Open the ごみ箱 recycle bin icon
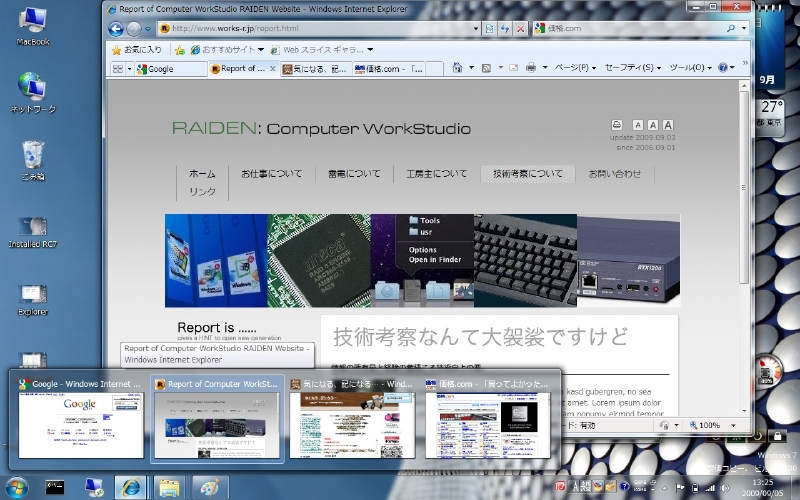The height and width of the screenshot is (500, 800). (x=33, y=161)
